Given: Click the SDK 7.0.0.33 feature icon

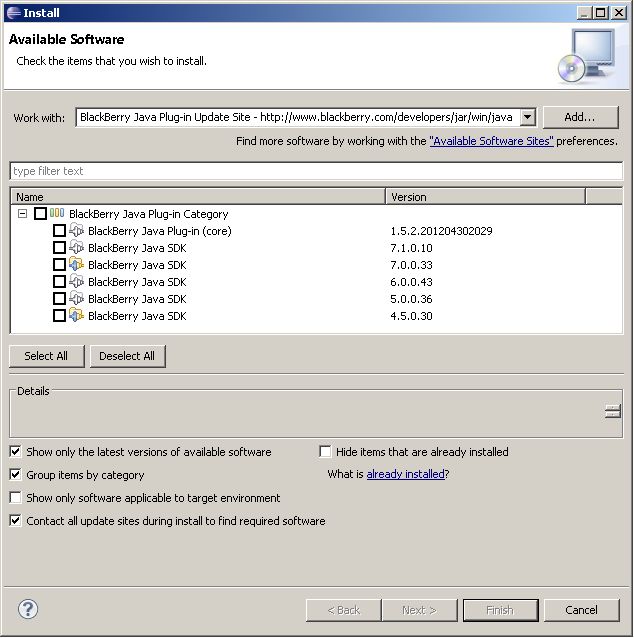Looking at the screenshot, I should pyautogui.click(x=76, y=264).
